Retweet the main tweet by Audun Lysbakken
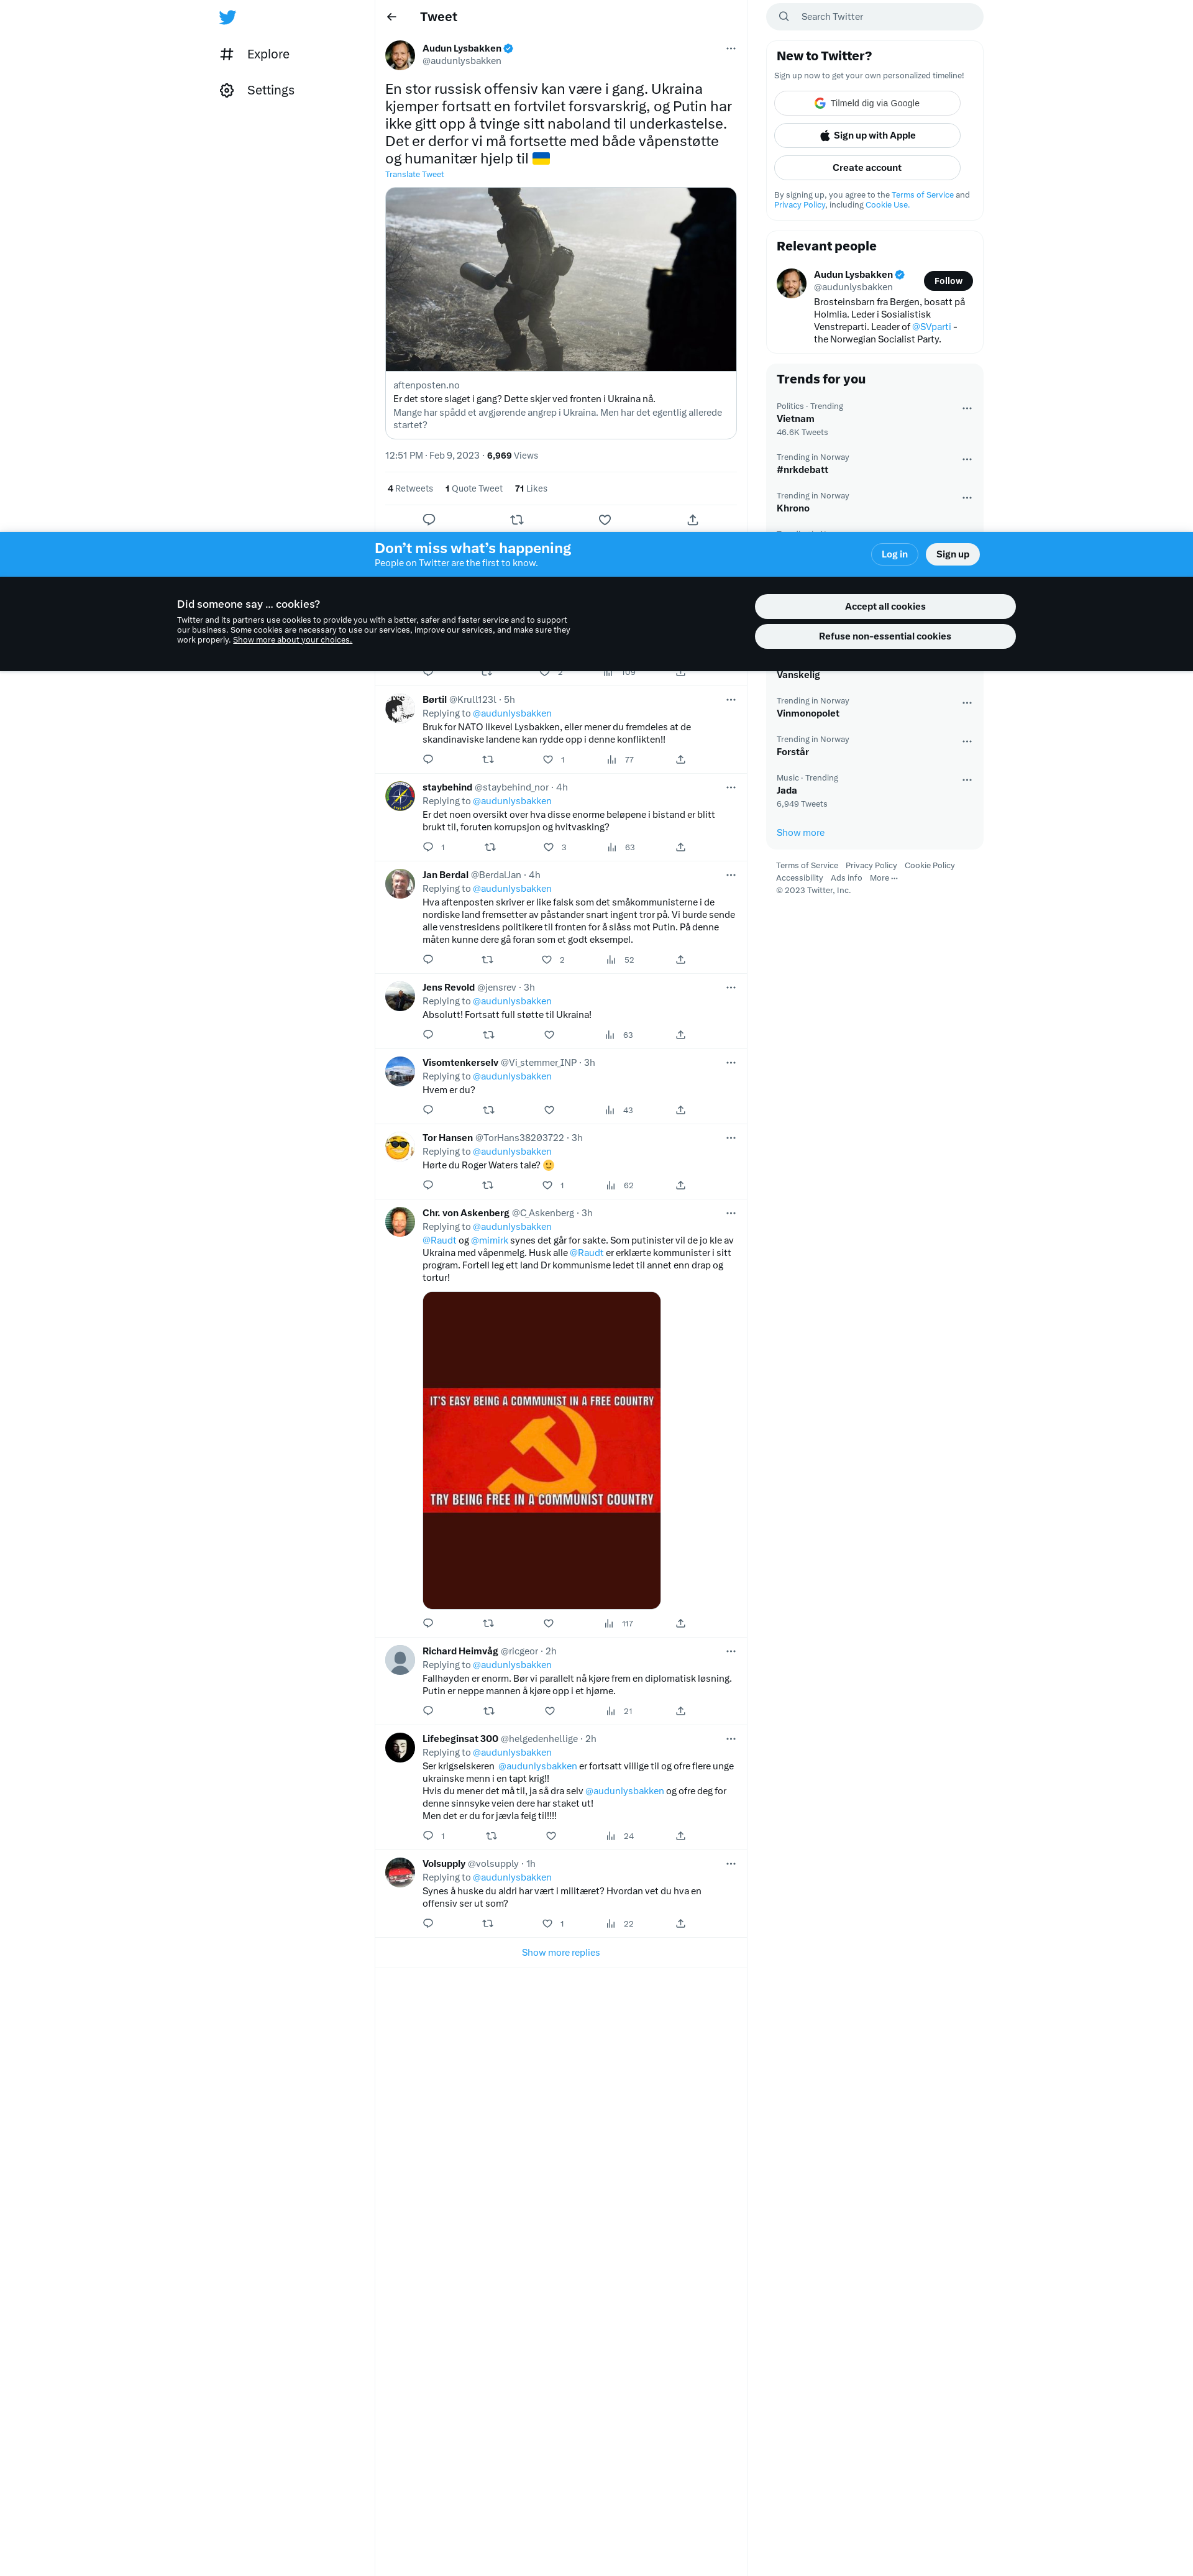1193x2576 pixels. (517, 520)
